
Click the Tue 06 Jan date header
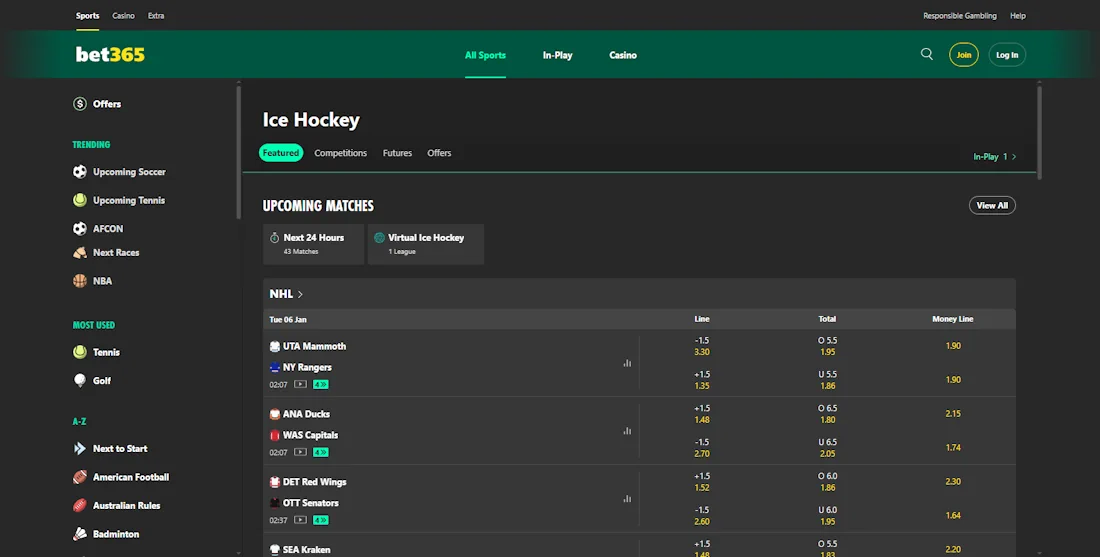coord(288,319)
